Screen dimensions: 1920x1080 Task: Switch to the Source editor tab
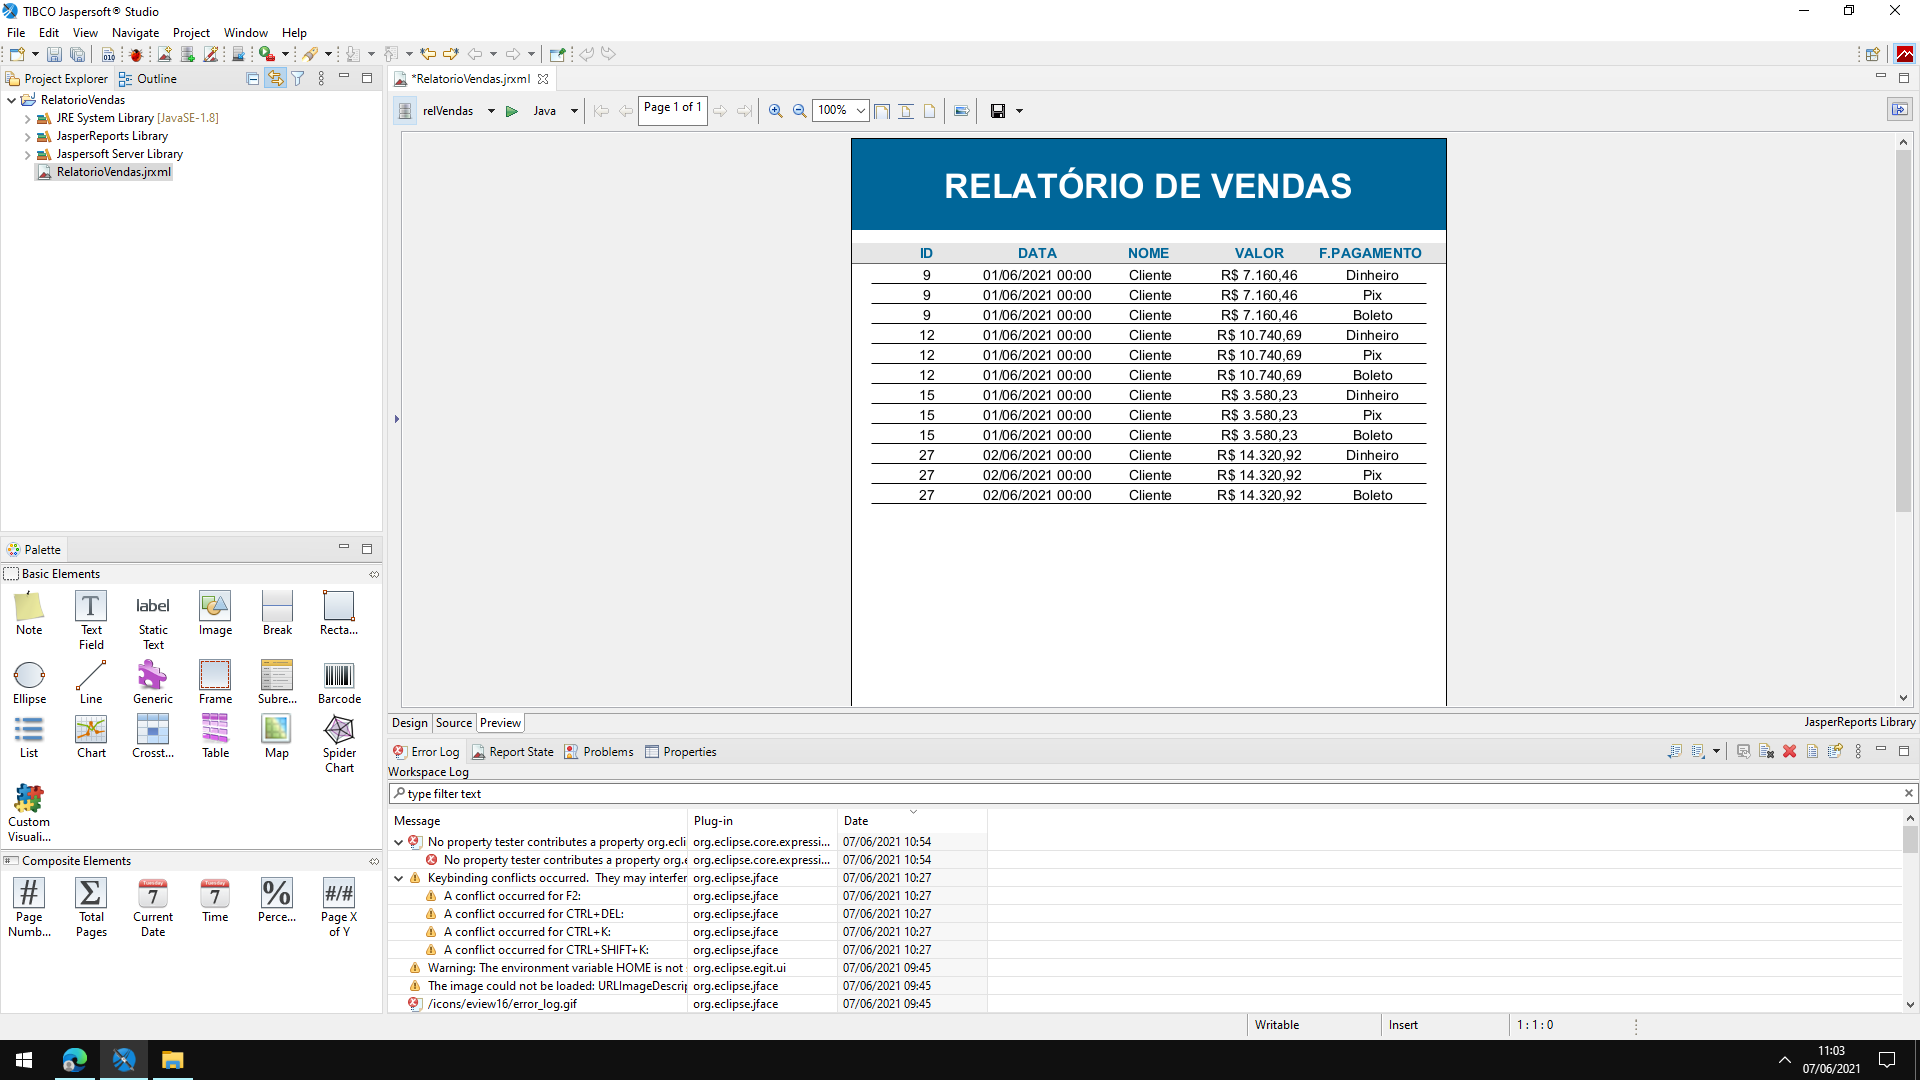point(453,723)
